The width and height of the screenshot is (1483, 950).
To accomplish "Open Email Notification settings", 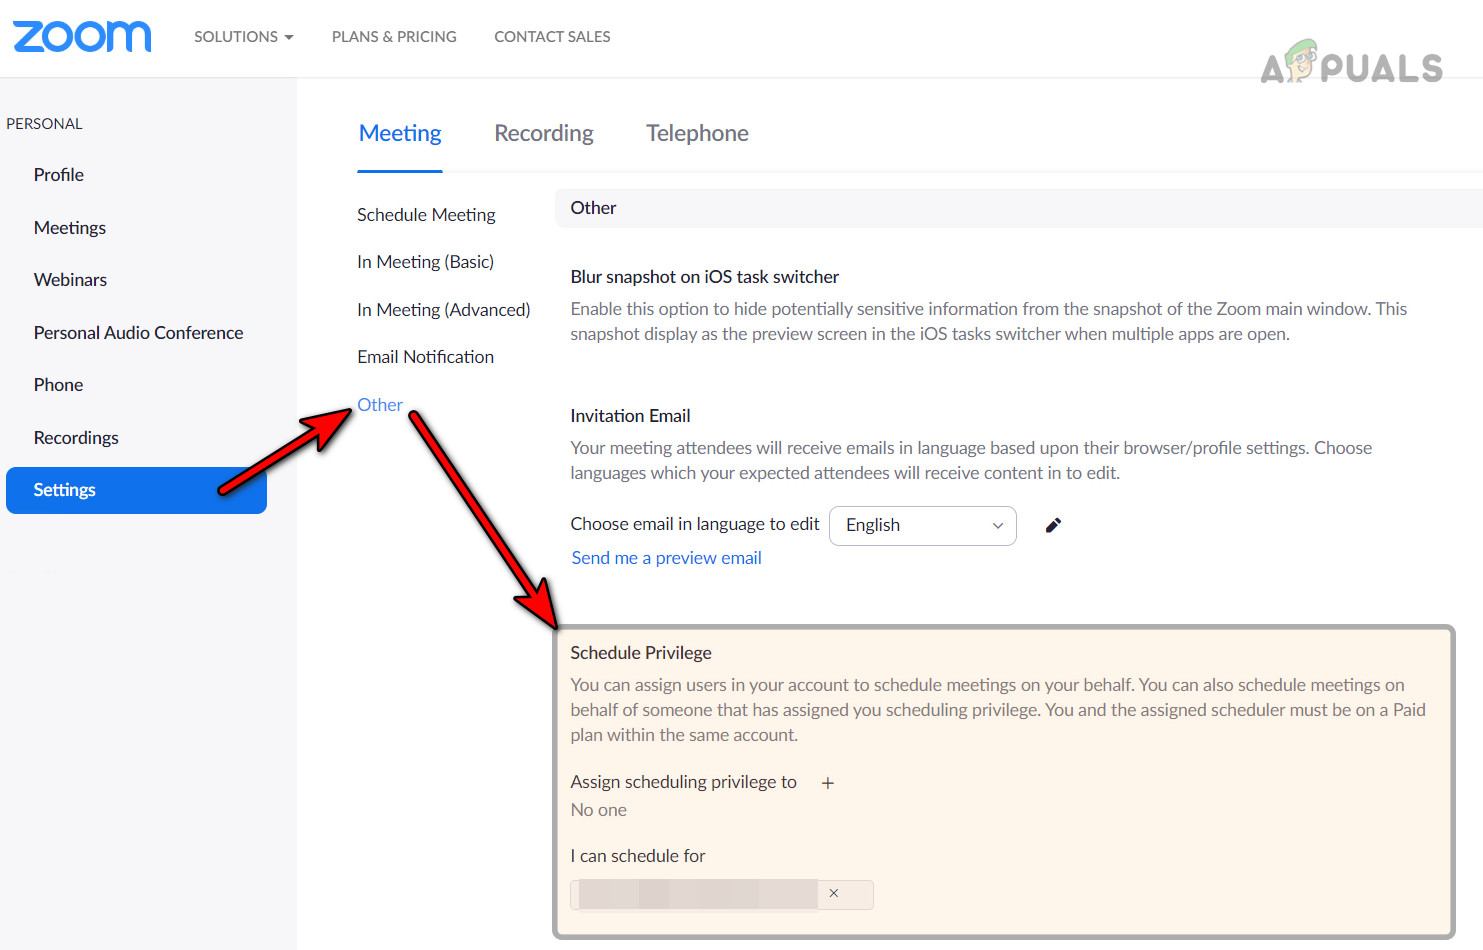I will point(425,356).
